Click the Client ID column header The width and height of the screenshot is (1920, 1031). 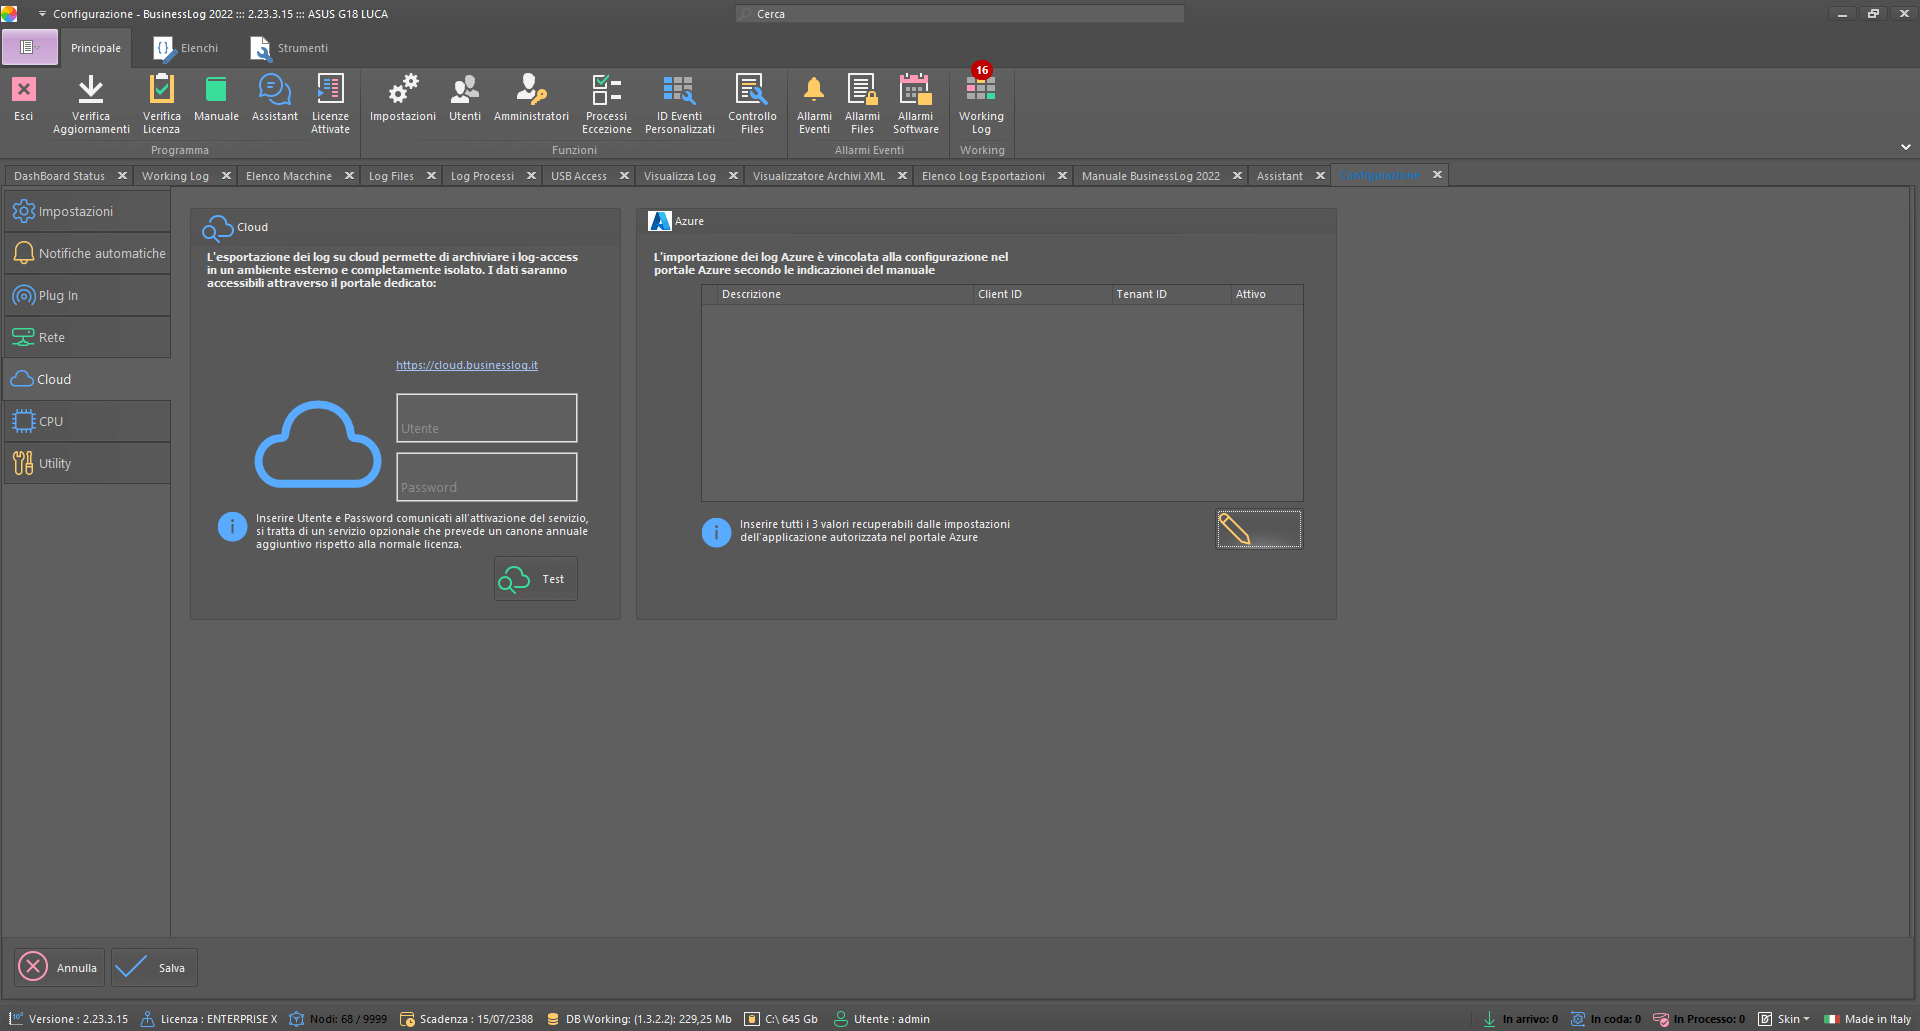[1041, 294]
